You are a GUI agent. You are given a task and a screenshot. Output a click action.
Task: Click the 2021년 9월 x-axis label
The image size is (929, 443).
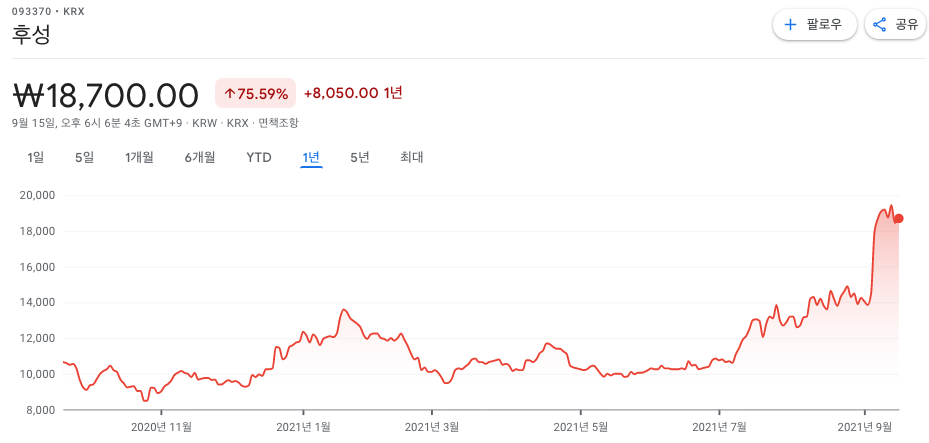pyautogui.click(x=865, y=426)
